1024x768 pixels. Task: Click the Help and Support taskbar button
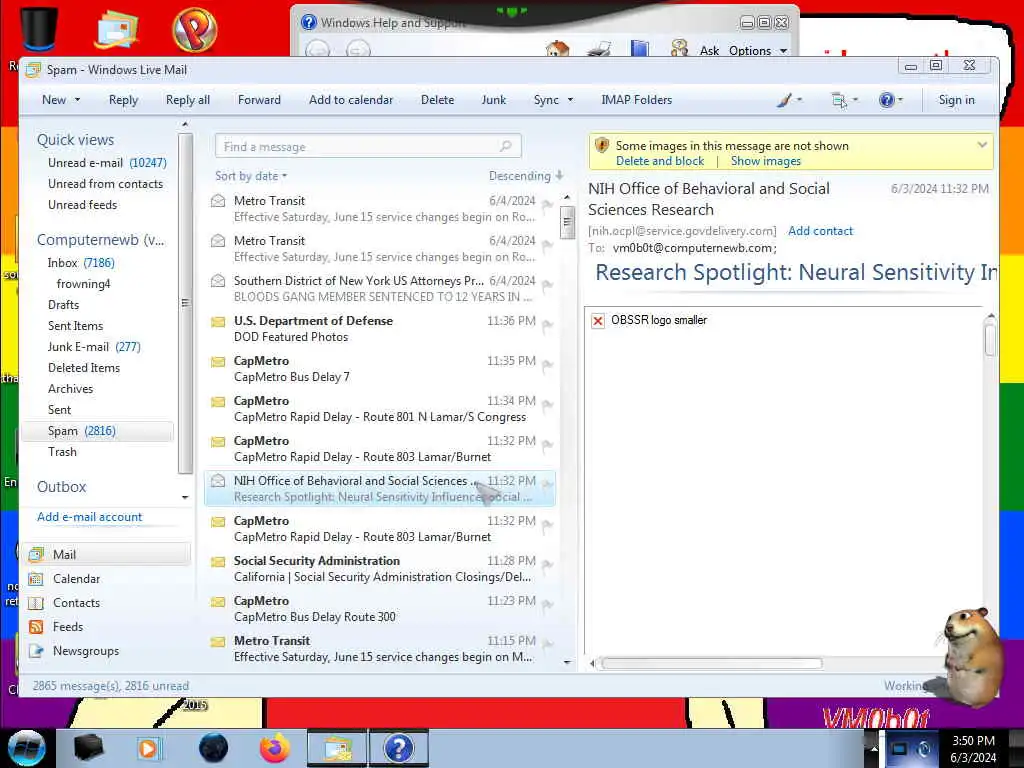click(399, 748)
